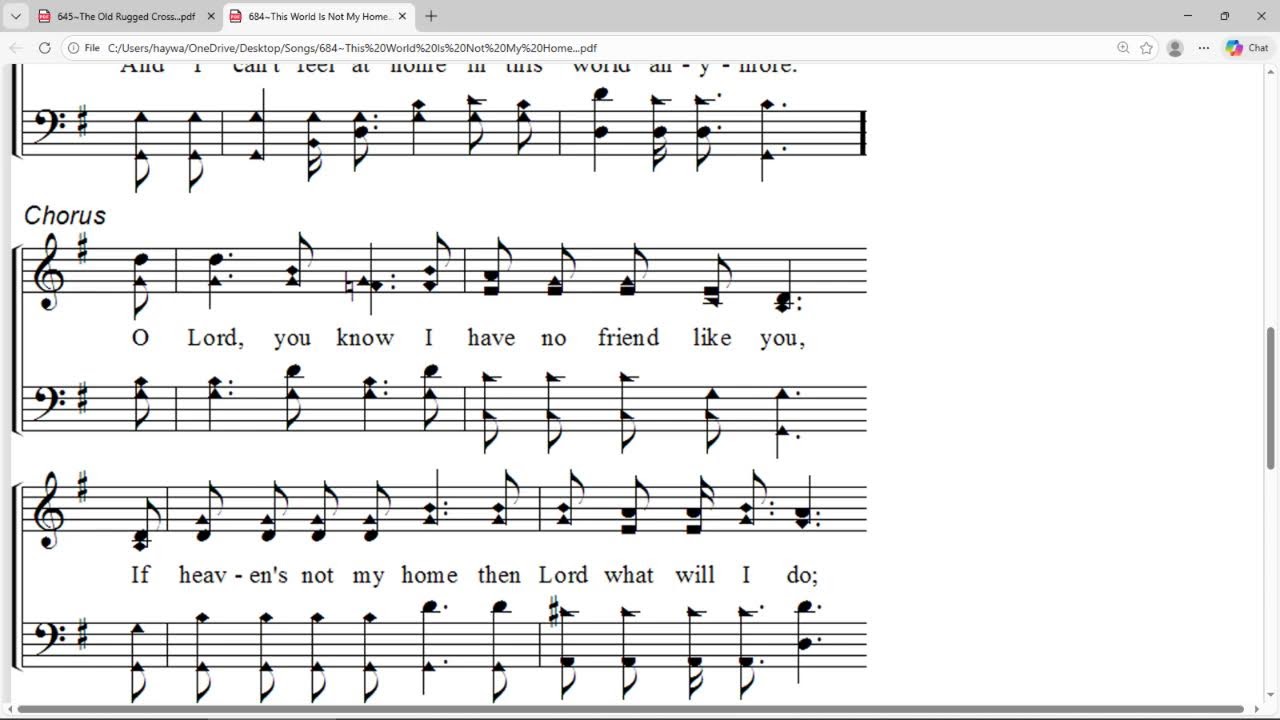1280x720 pixels.
Task: Open a new tab with the plus button
Action: (431, 16)
